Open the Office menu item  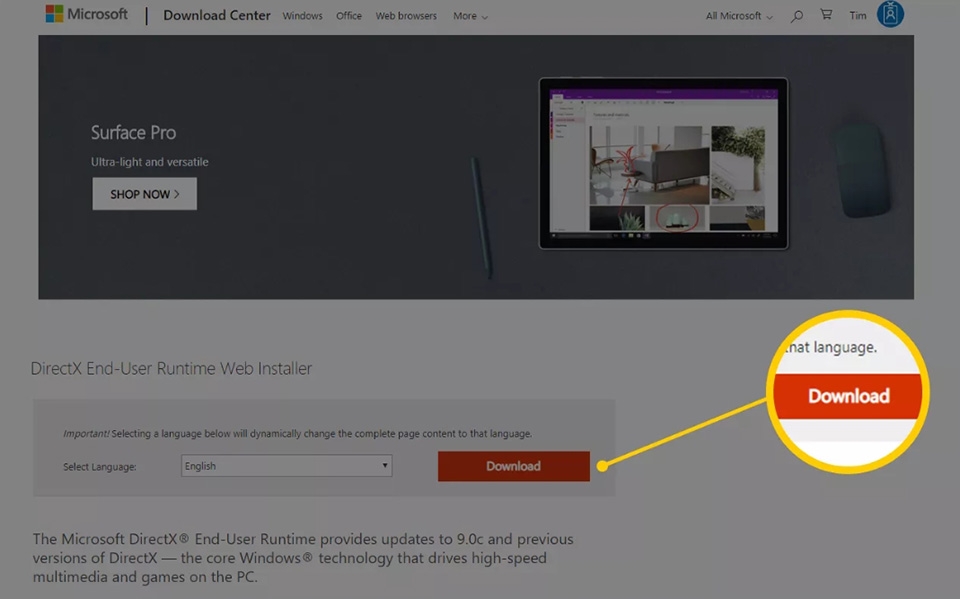point(349,16)
